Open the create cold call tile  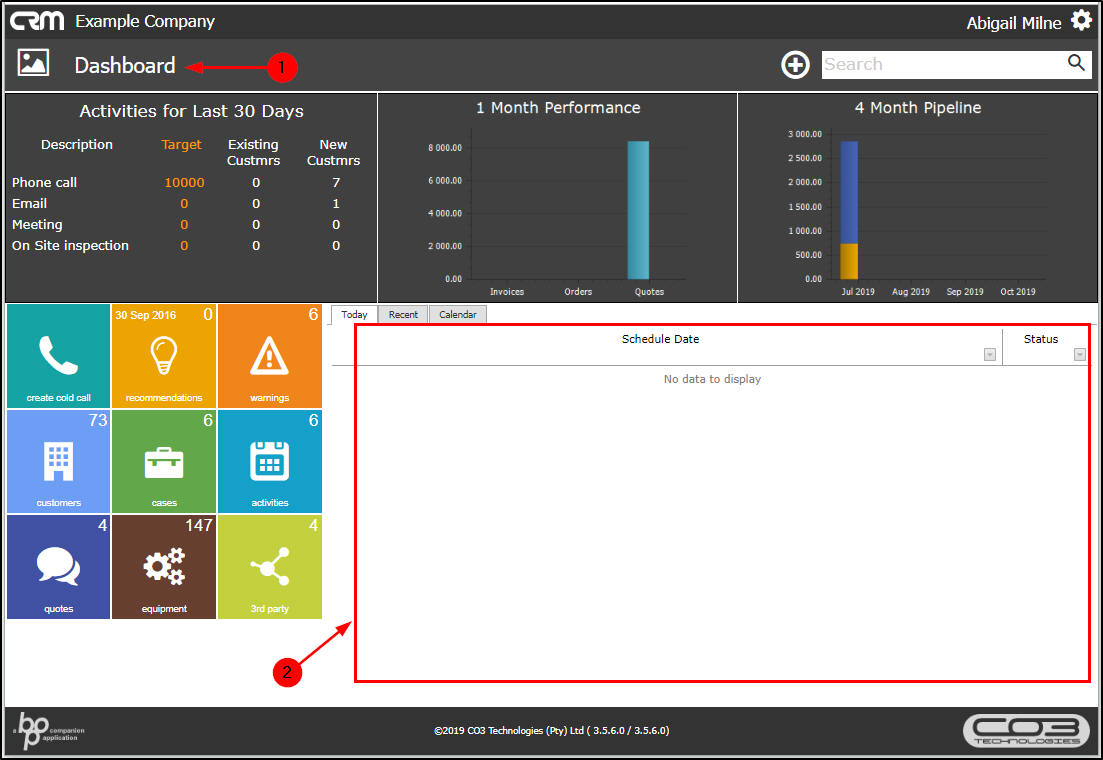pyautogui.click(x=58, y=356)
